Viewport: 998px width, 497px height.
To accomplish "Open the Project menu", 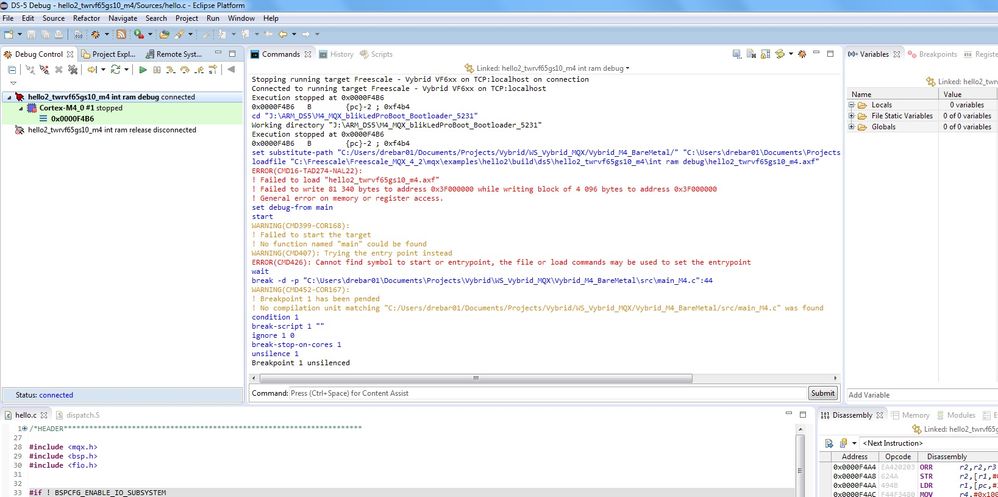I will click(x=186, y=18).
